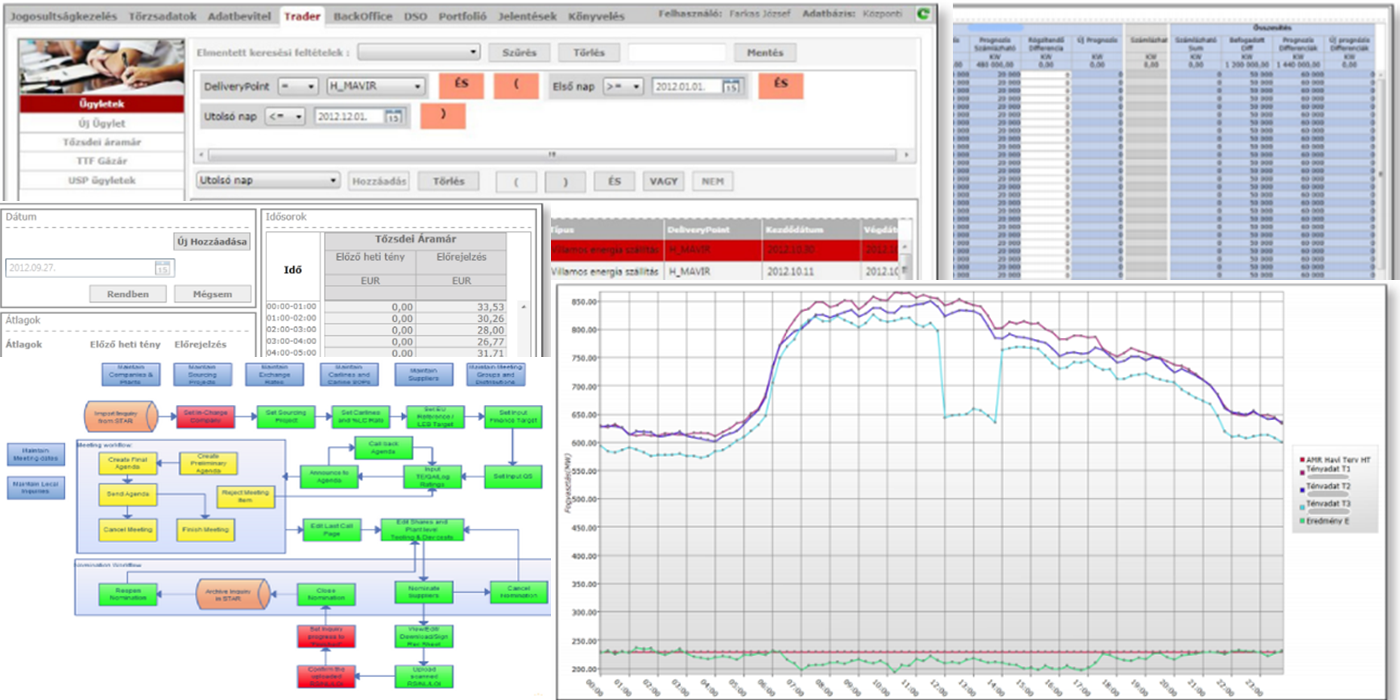
Task: Open calendar icon in Dátum panel
Action: pos(162,268)
